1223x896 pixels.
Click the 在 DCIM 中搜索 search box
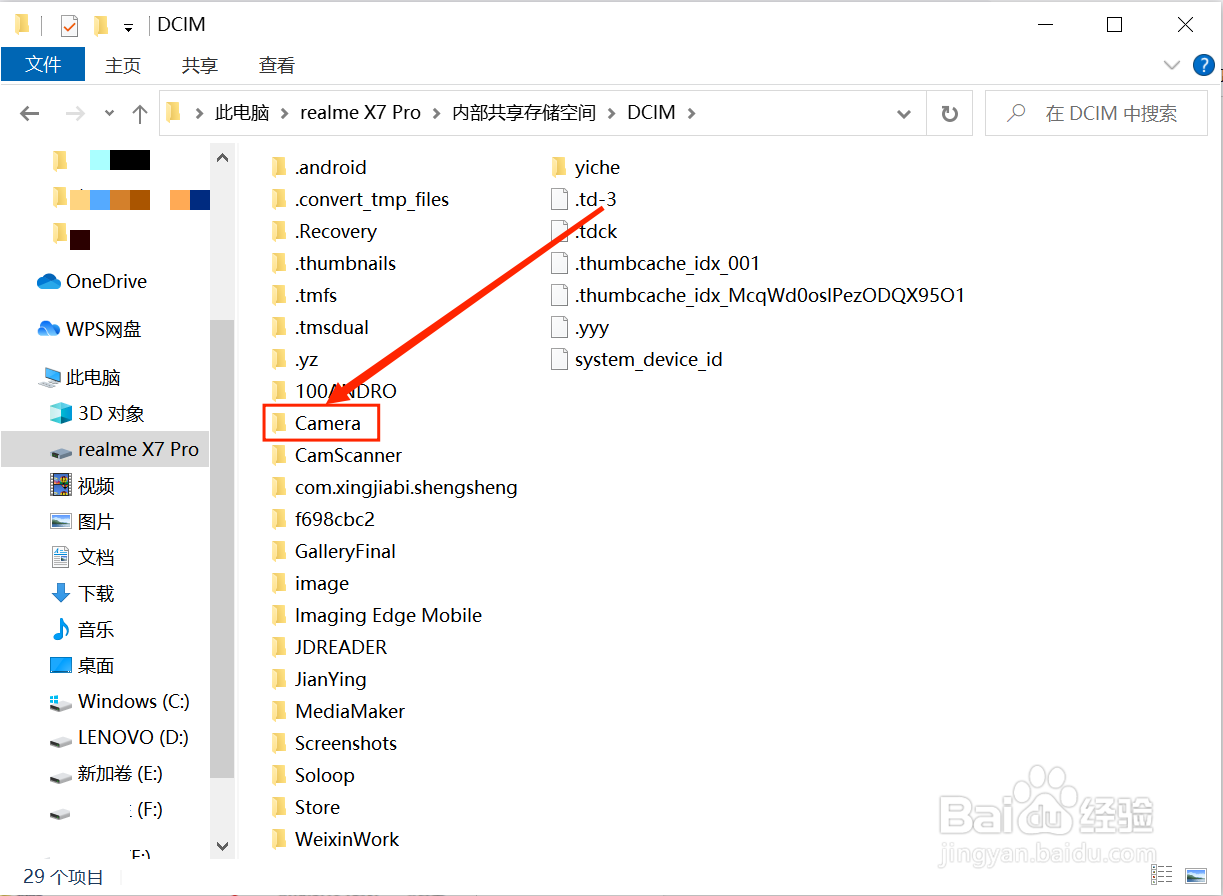1097,114
